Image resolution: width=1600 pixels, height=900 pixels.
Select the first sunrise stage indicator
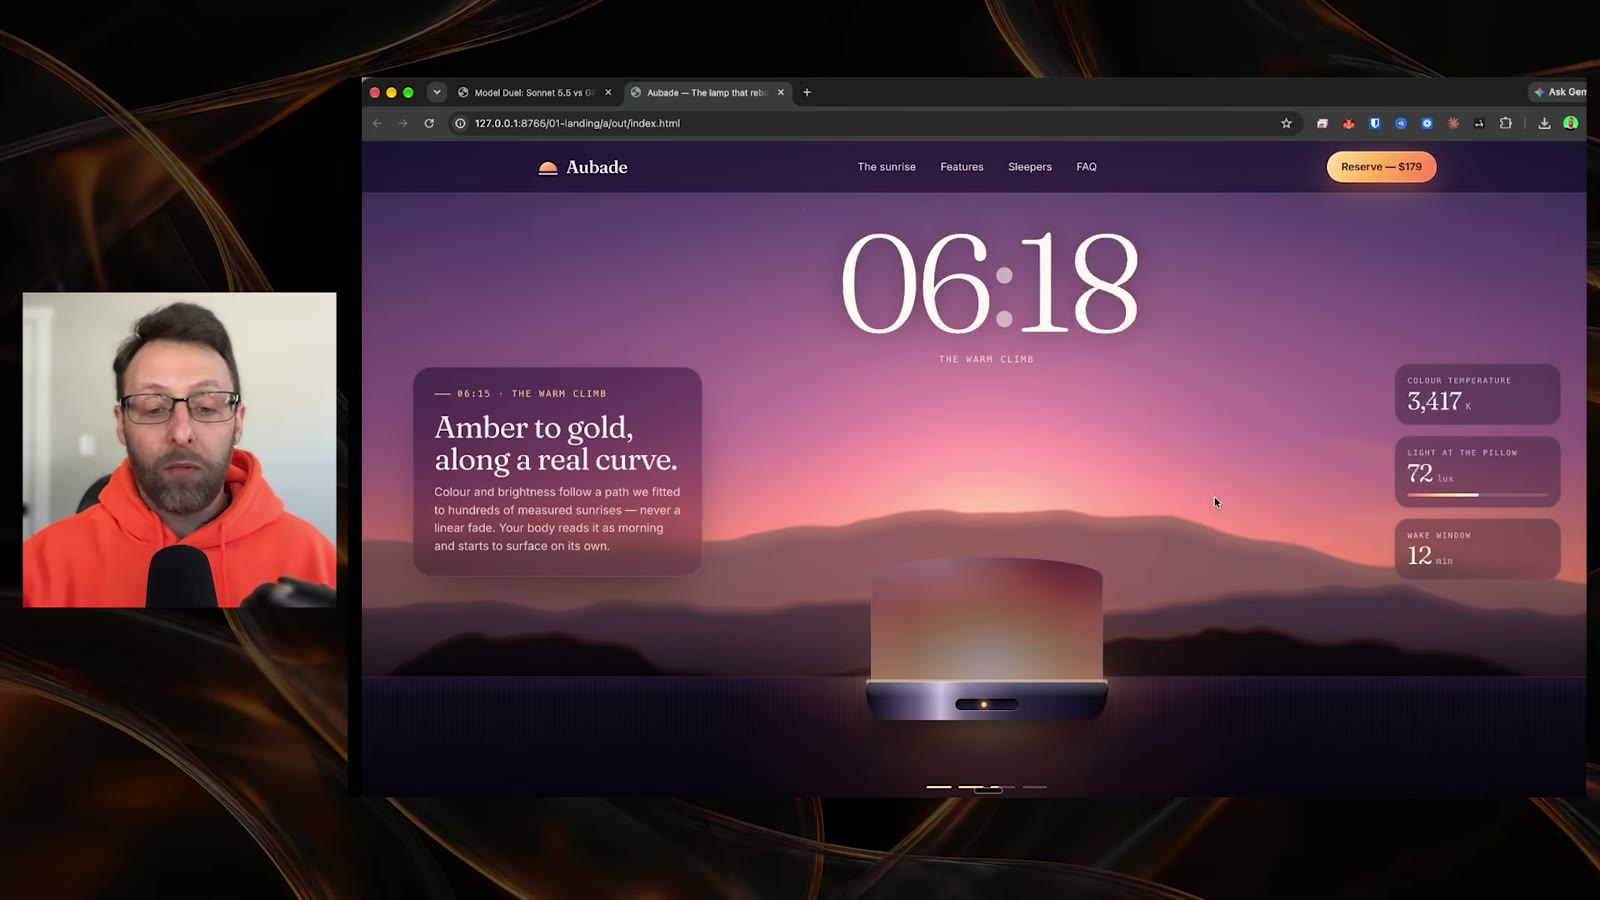tap(939, 787)
